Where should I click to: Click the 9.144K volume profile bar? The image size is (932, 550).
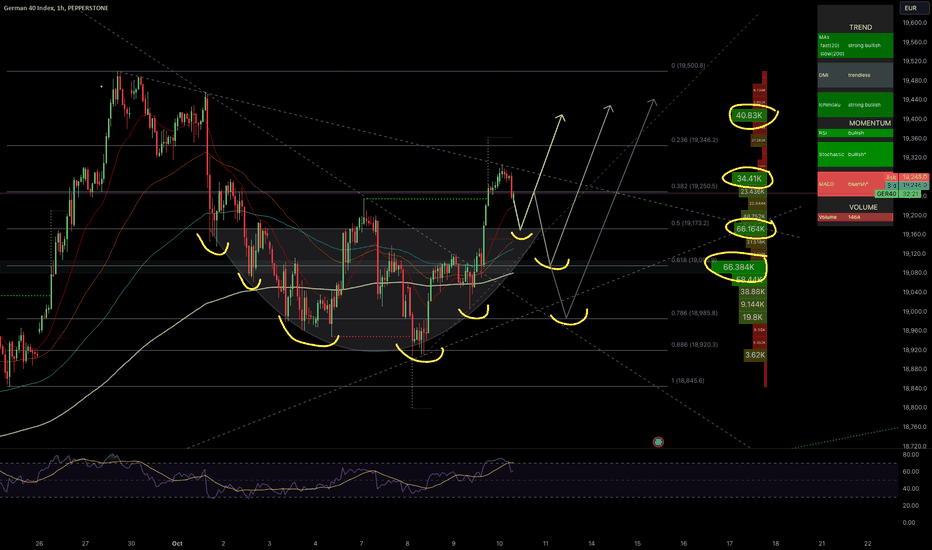tap(752, 304)
